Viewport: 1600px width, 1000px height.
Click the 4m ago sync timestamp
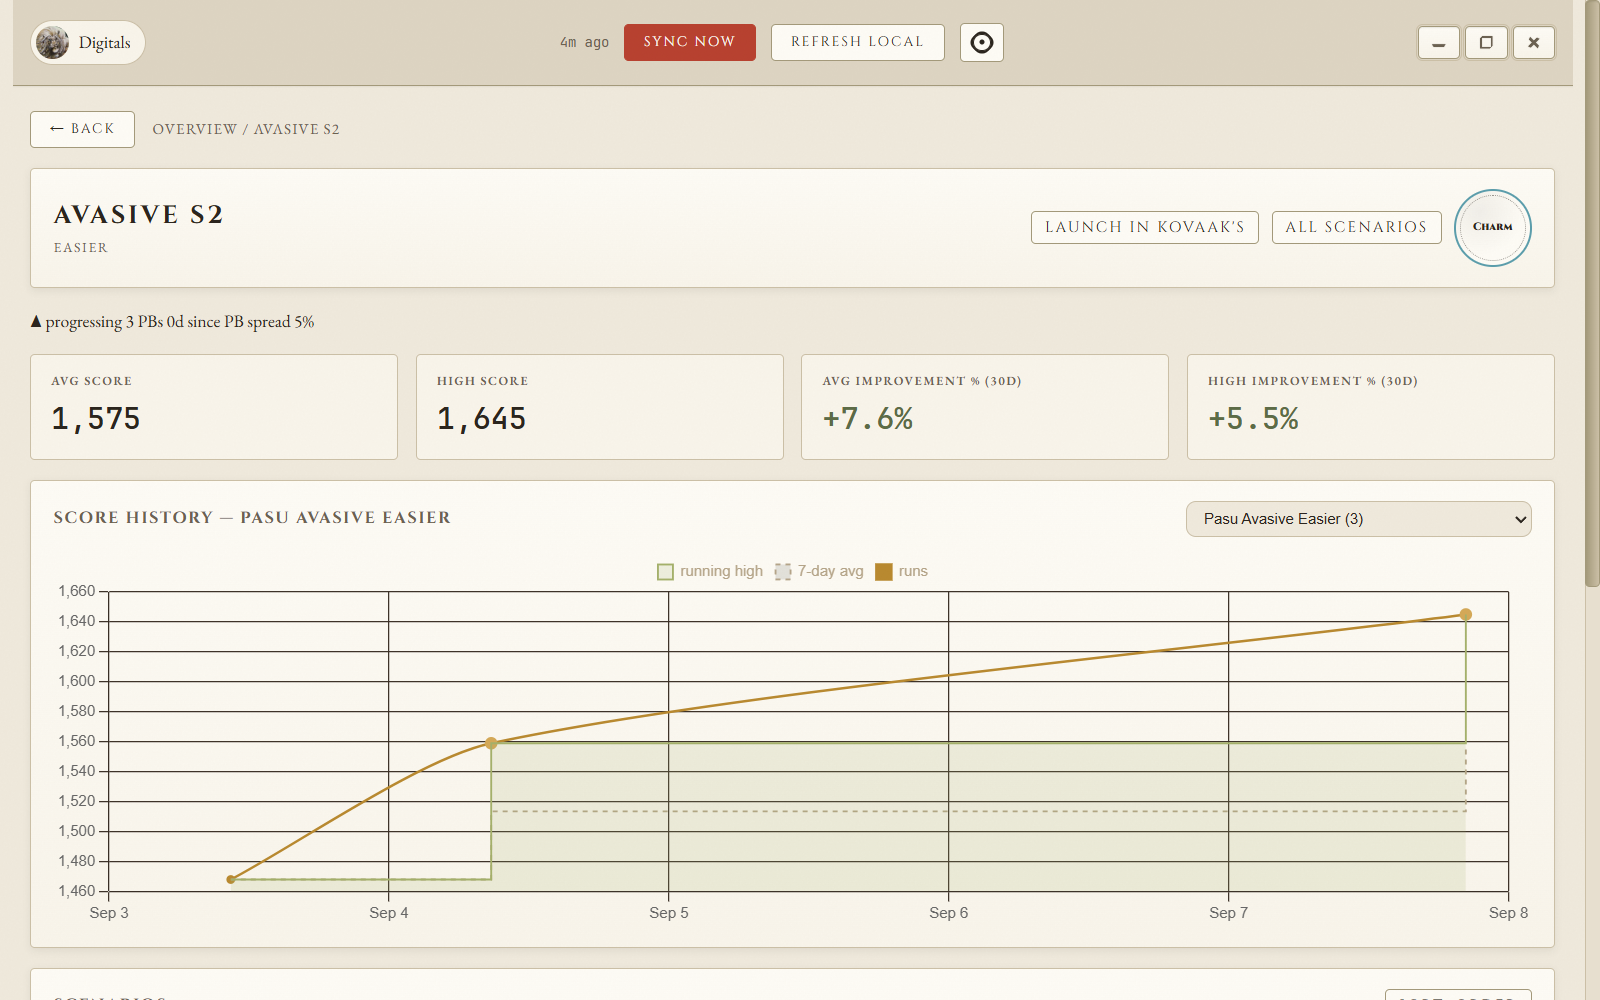pyautogui.click(x=584, y=42)
